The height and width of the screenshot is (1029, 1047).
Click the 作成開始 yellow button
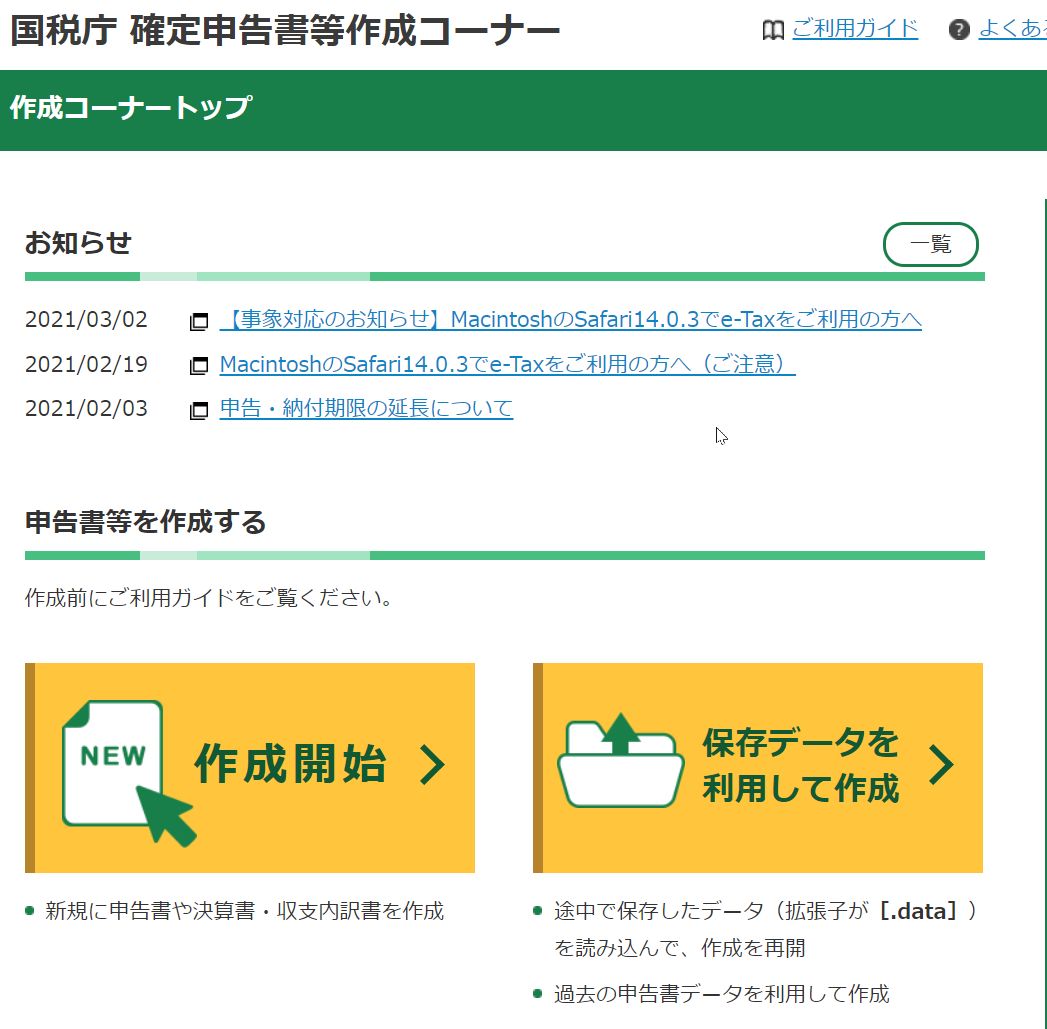(250, 767)
